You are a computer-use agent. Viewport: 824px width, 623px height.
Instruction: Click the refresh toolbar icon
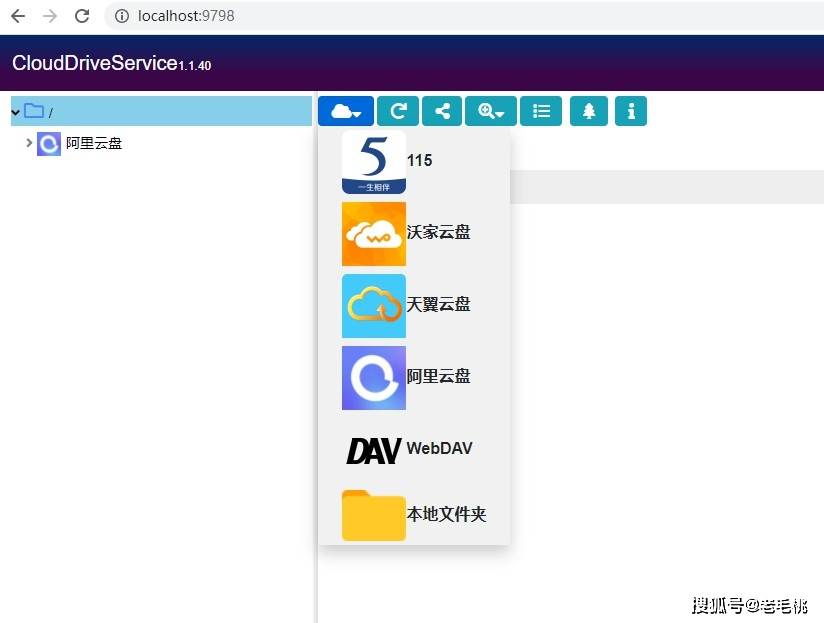pyautogui.click(x=398, y=111)
